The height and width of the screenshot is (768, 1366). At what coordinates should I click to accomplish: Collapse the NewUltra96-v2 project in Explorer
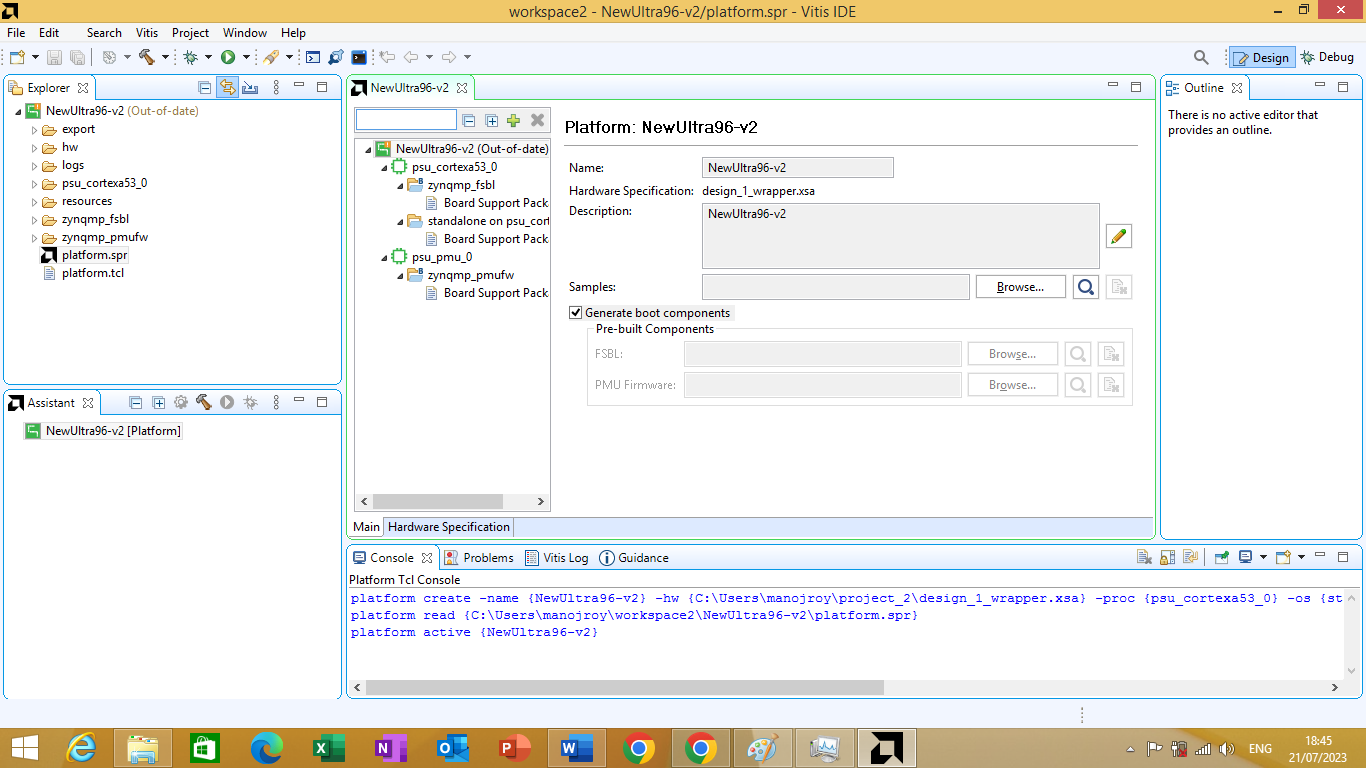(x=18, y=111)
